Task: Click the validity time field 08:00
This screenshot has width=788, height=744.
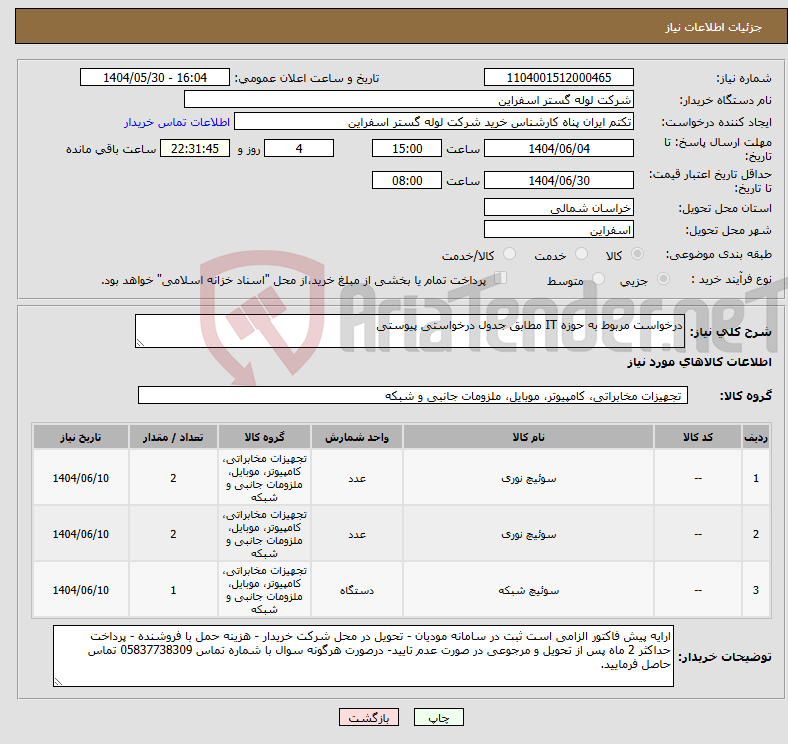Action: [407, 180]
